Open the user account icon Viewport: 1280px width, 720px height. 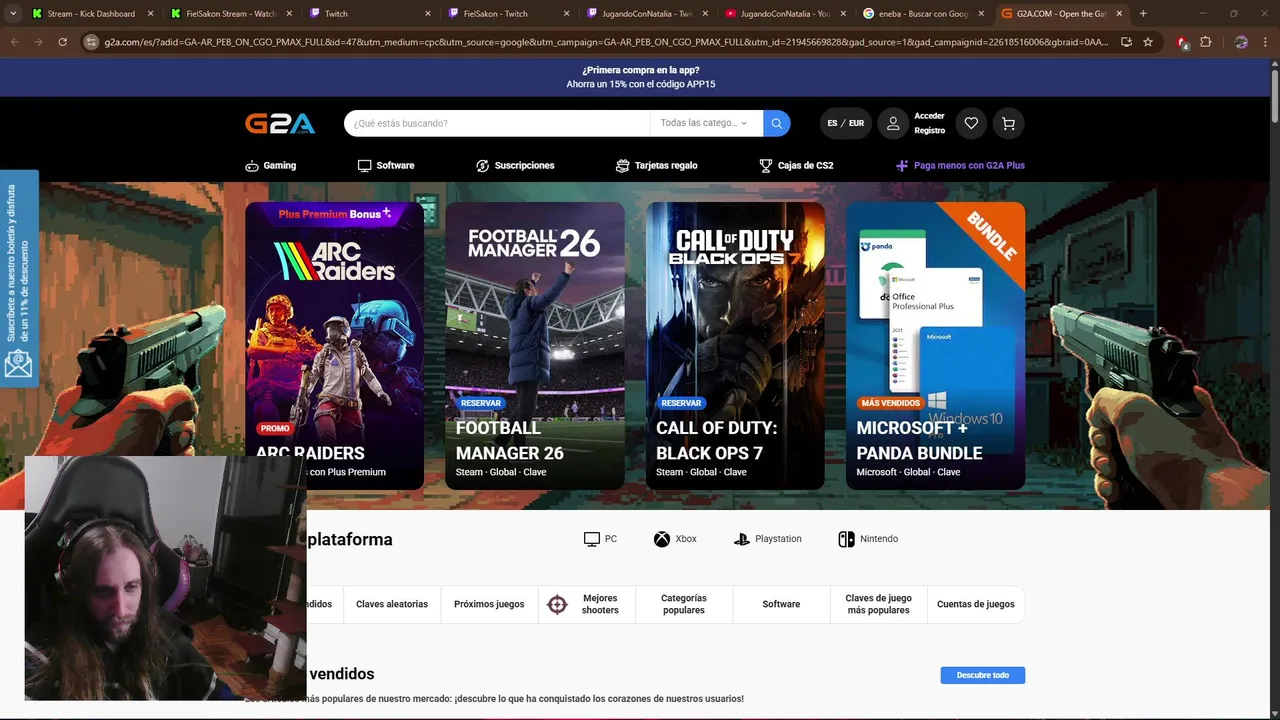coord(893,123)
